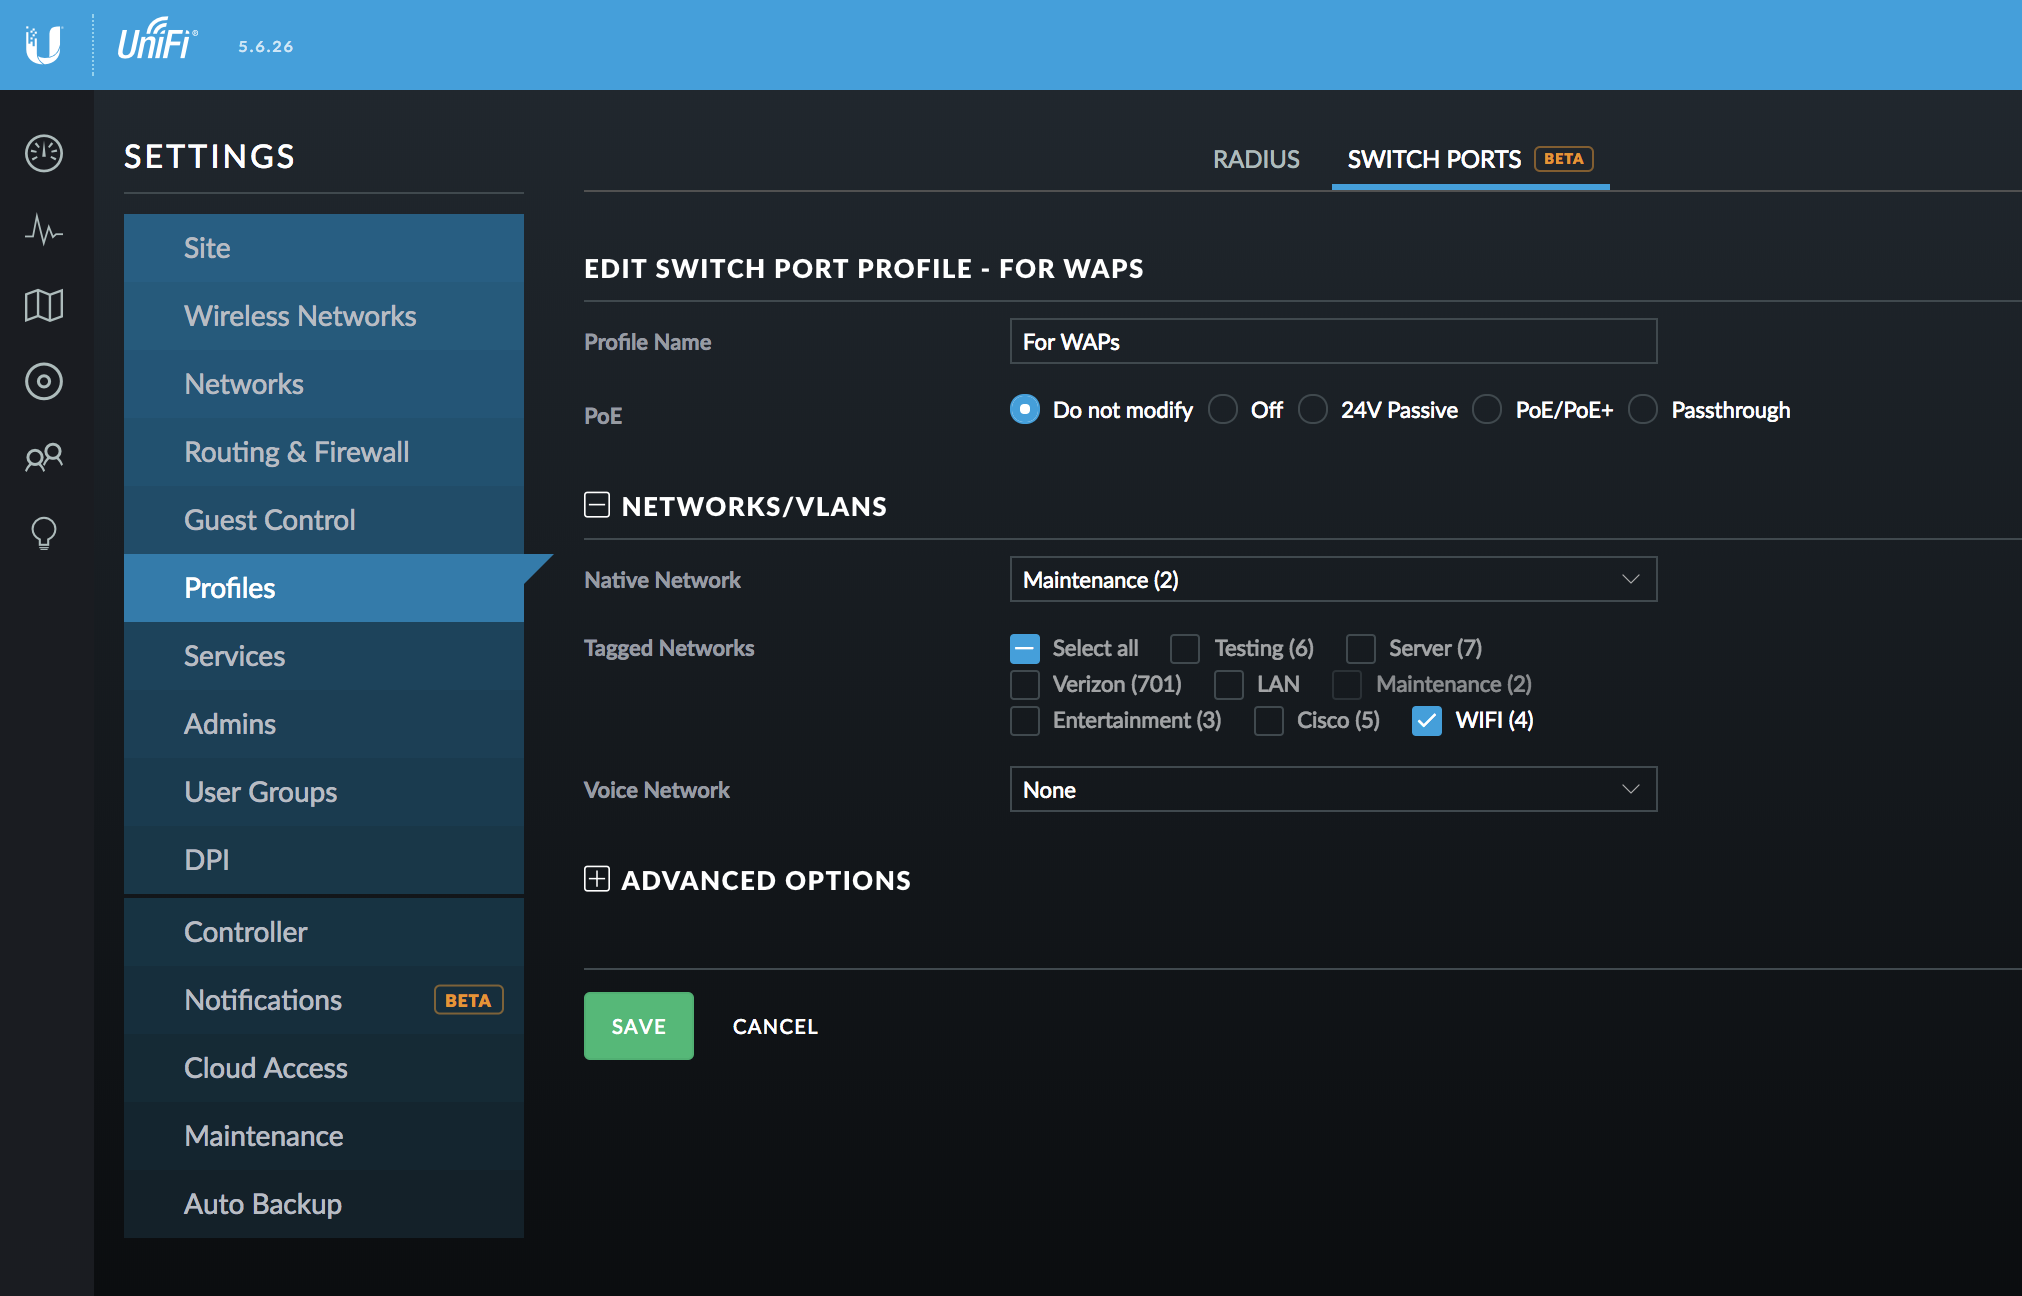Enable the PoE/PoE+ radio button
2022x1296 pixels.
tap(1487, 410)
